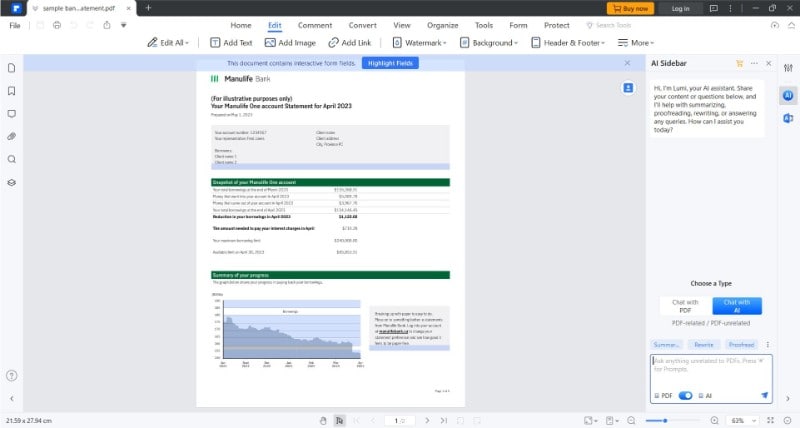Select Chat with PDF mode
The image size is (800, 428).
[685, 306]
